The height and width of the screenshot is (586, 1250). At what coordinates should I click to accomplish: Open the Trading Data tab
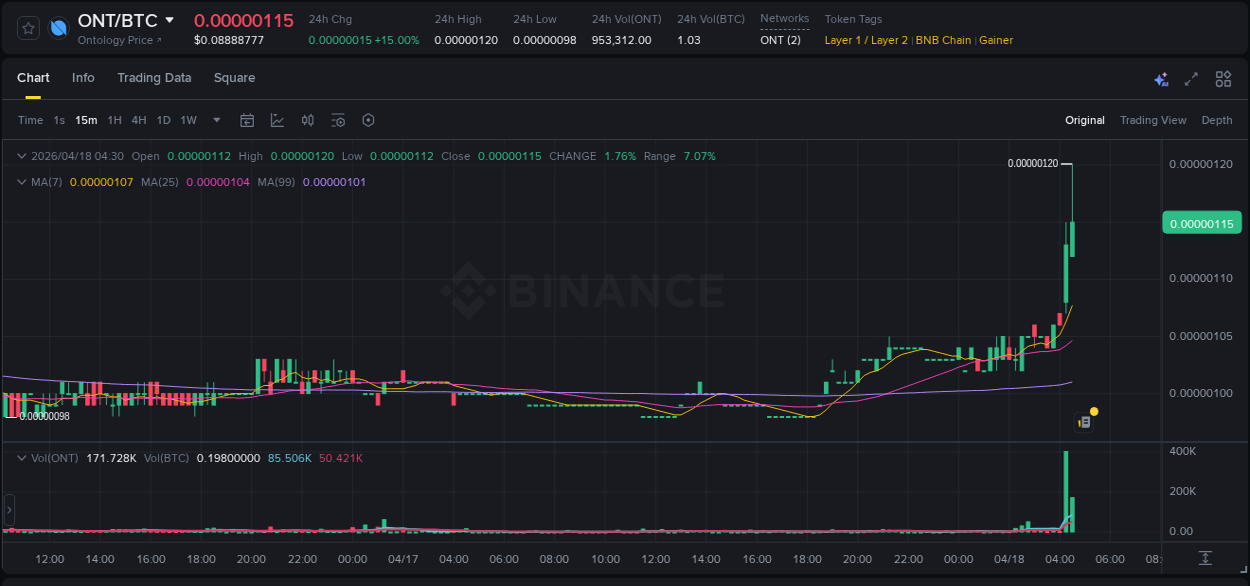[154, 78]
